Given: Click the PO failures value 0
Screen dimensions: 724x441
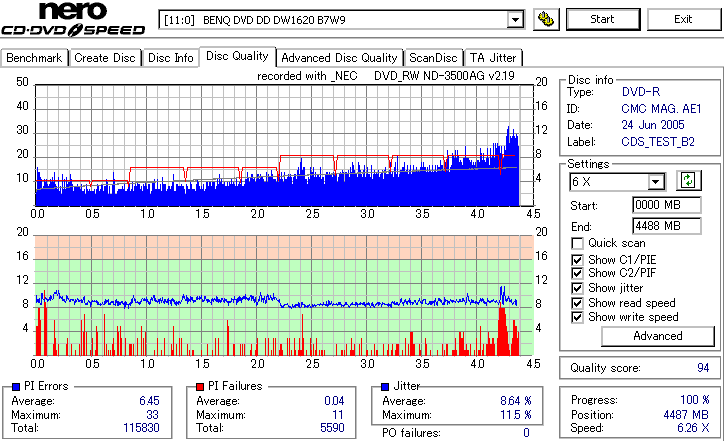Looking at the screenshot, I should 526,433.
